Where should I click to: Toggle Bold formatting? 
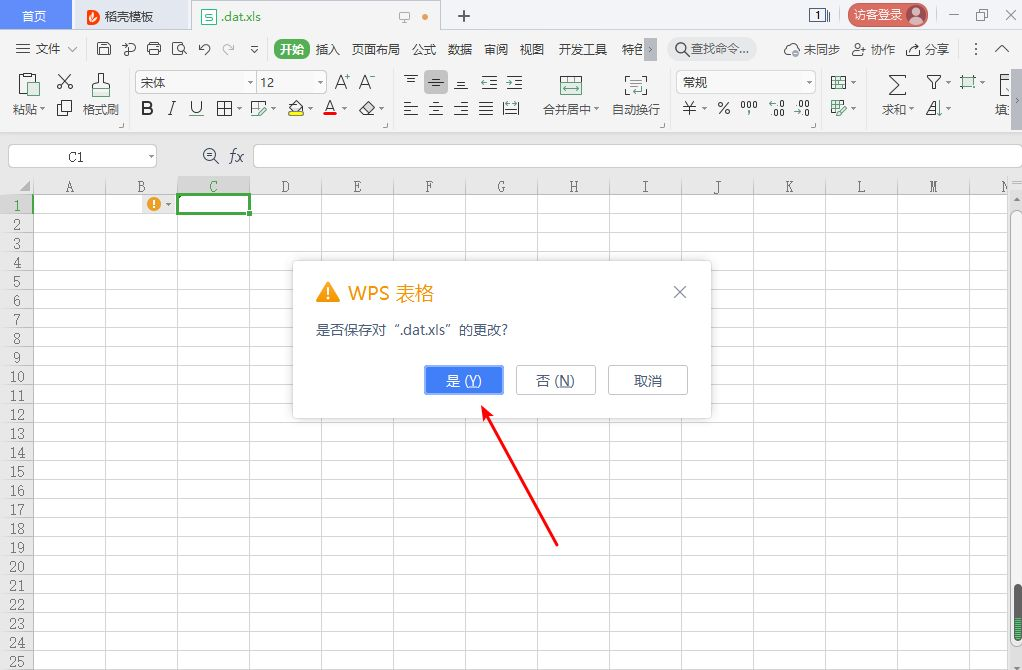point(147,108)
